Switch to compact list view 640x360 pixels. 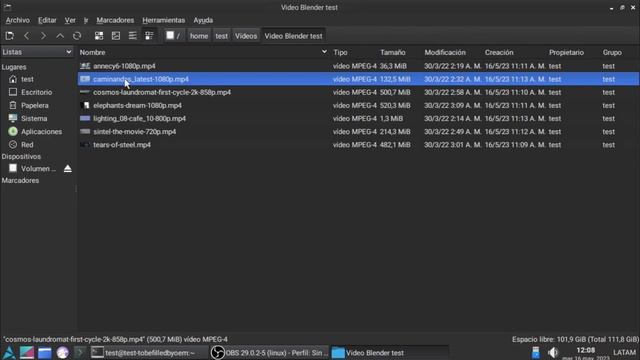[x=133, y=36]
